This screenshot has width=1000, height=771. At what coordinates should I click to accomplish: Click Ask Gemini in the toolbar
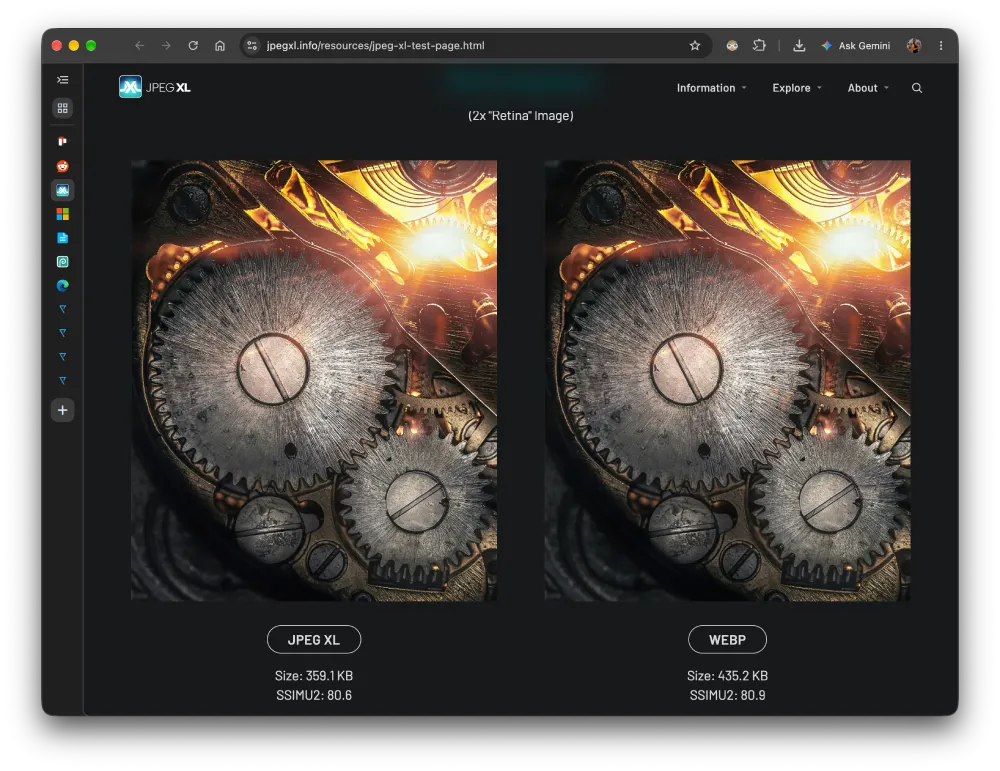(x=855, y=45)
